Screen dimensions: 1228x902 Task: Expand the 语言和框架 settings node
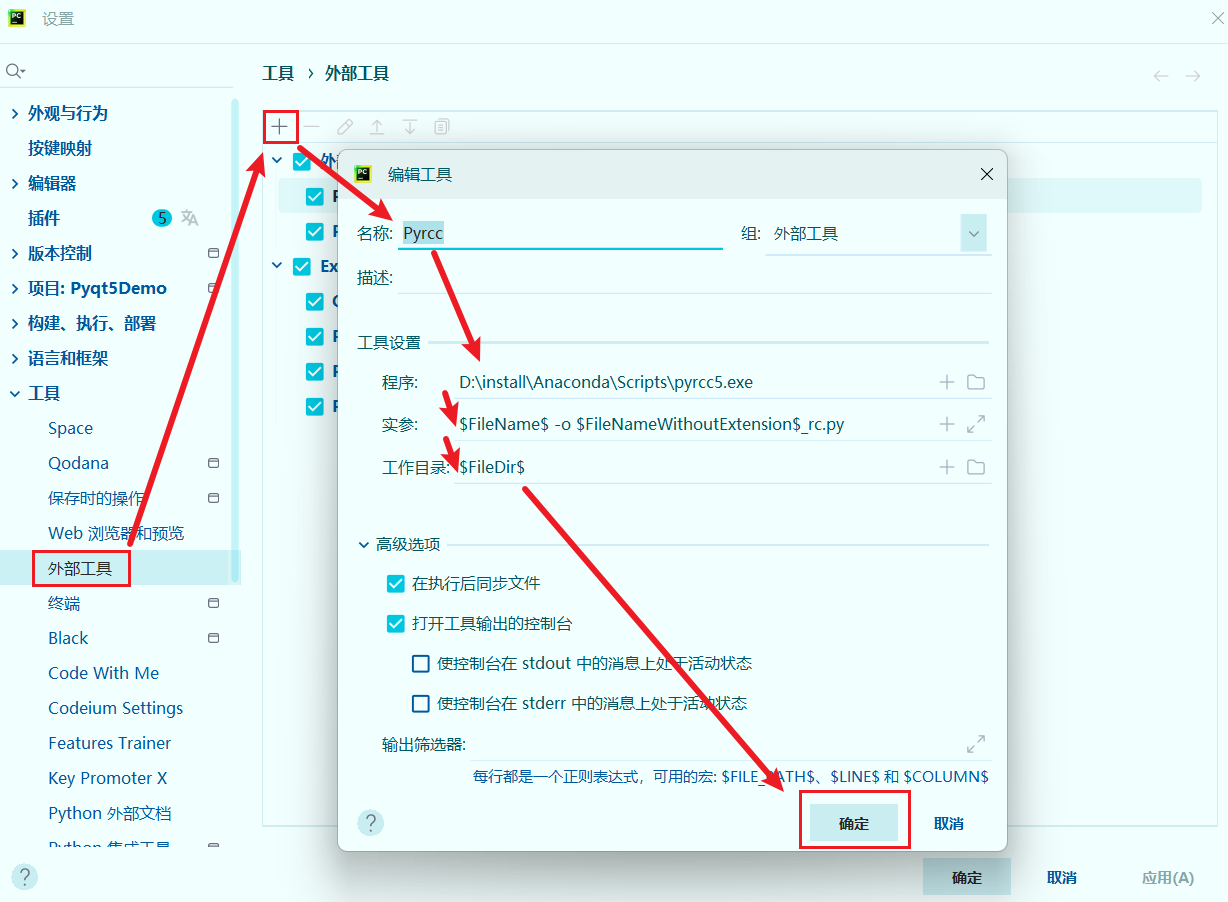tap(14, 358)
